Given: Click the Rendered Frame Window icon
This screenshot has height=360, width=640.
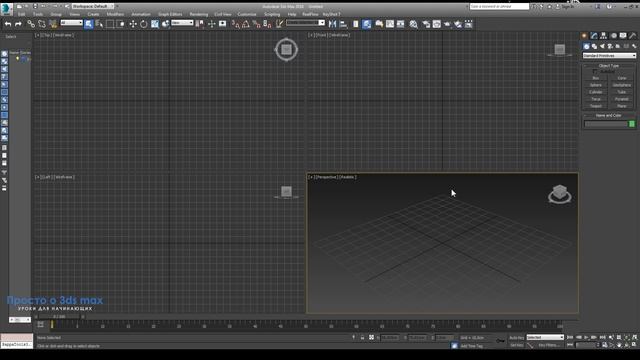Looking at the screenshot, I should [x=437, y=24].
